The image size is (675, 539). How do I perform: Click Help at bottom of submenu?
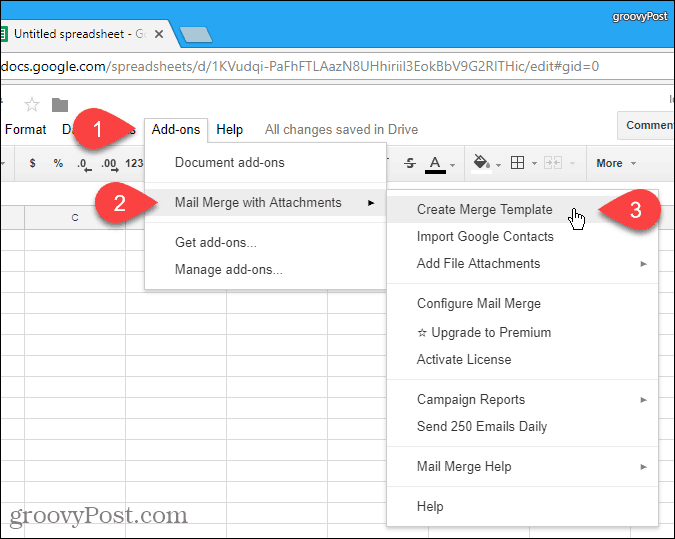(523, 506)
